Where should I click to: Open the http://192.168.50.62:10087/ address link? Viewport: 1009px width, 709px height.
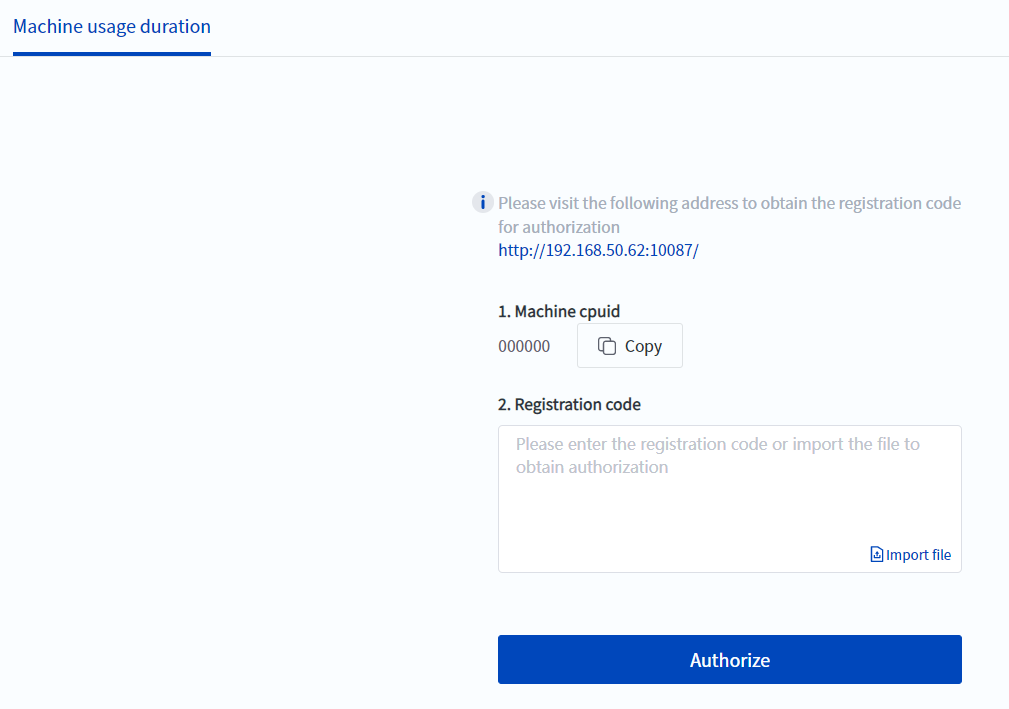598,251
